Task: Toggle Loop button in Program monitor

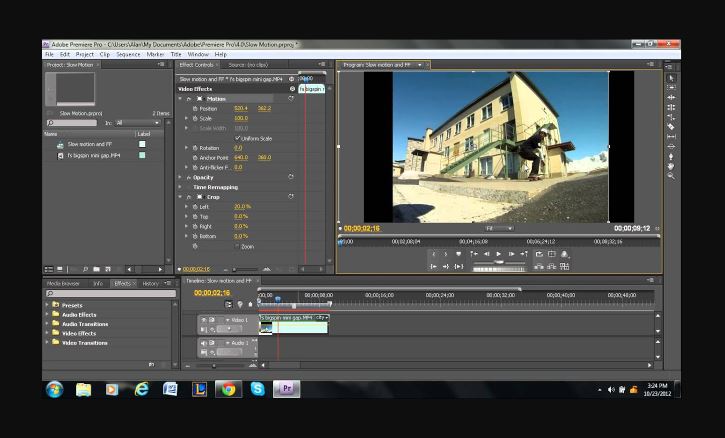Action: tap(539, 254)
